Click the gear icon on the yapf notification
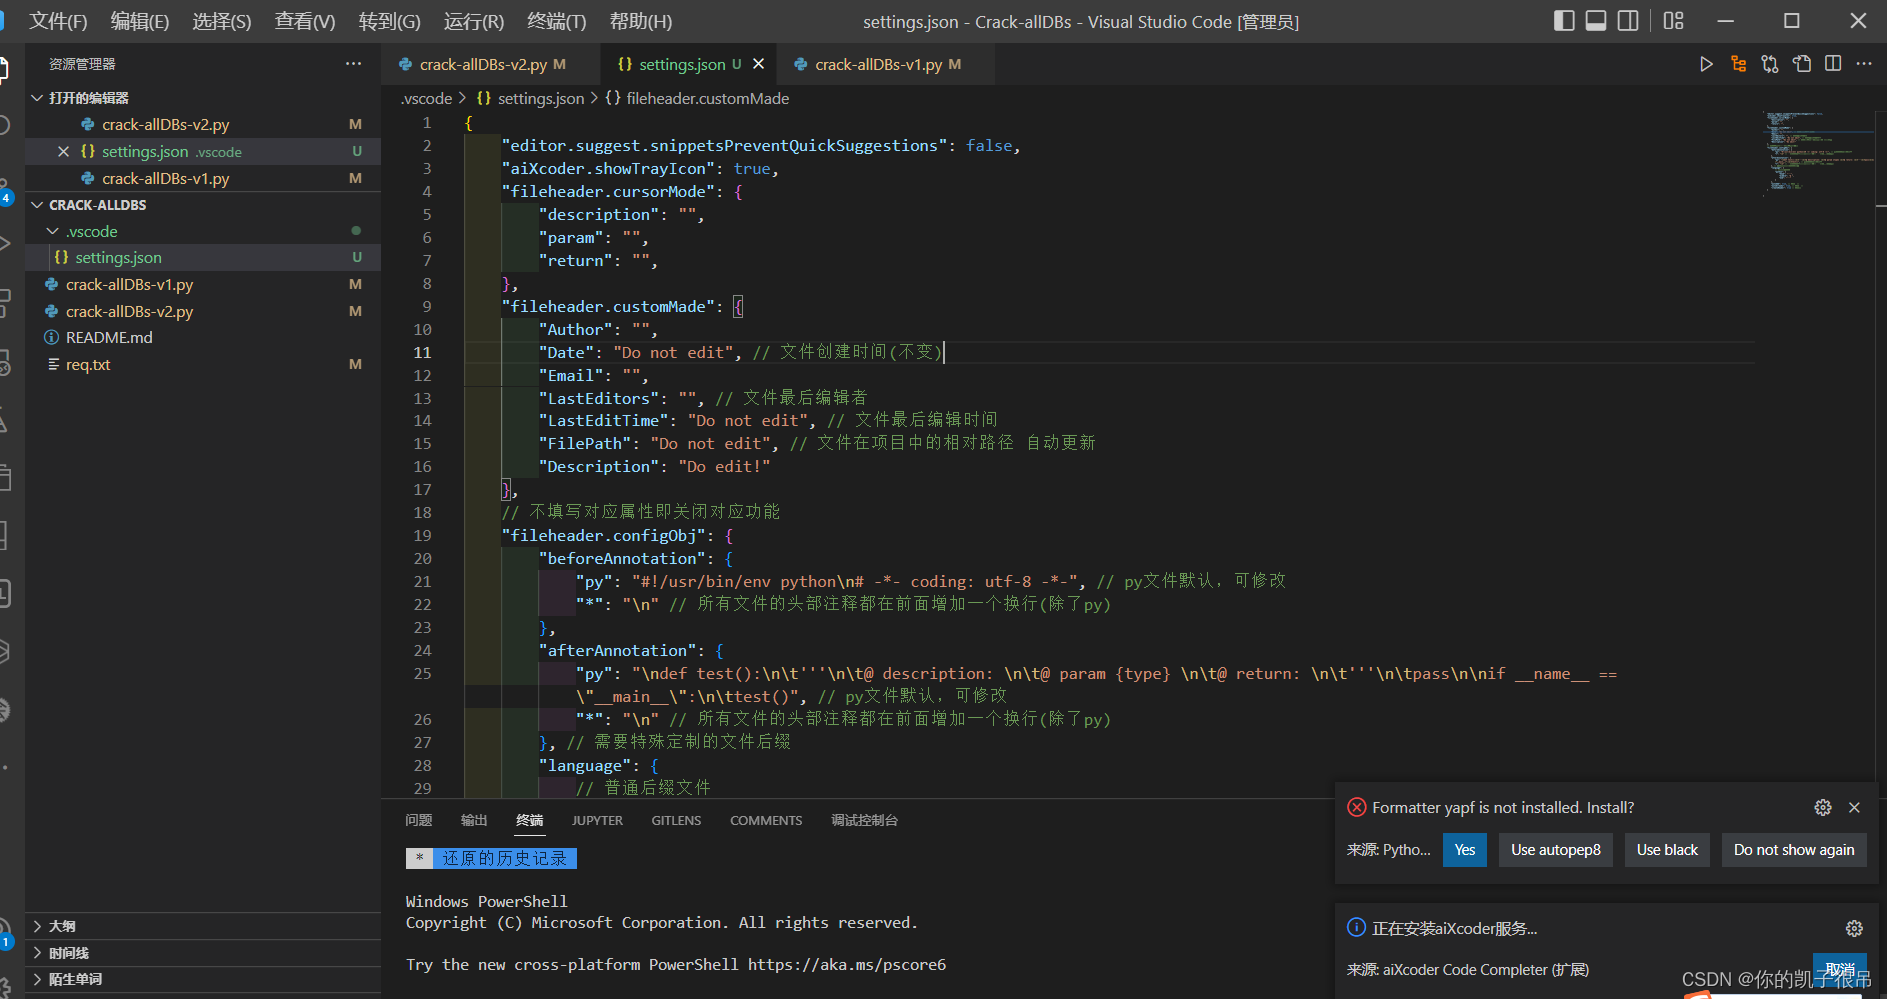 click(1822, 807)
